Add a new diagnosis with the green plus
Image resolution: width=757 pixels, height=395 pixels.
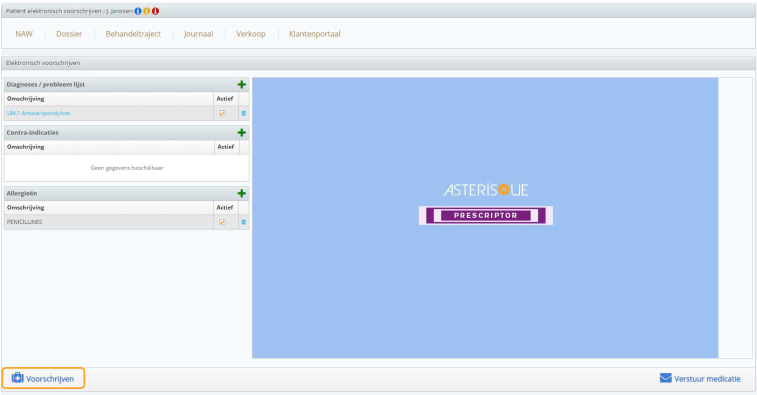pyautogui.click(x=242, y=85)
